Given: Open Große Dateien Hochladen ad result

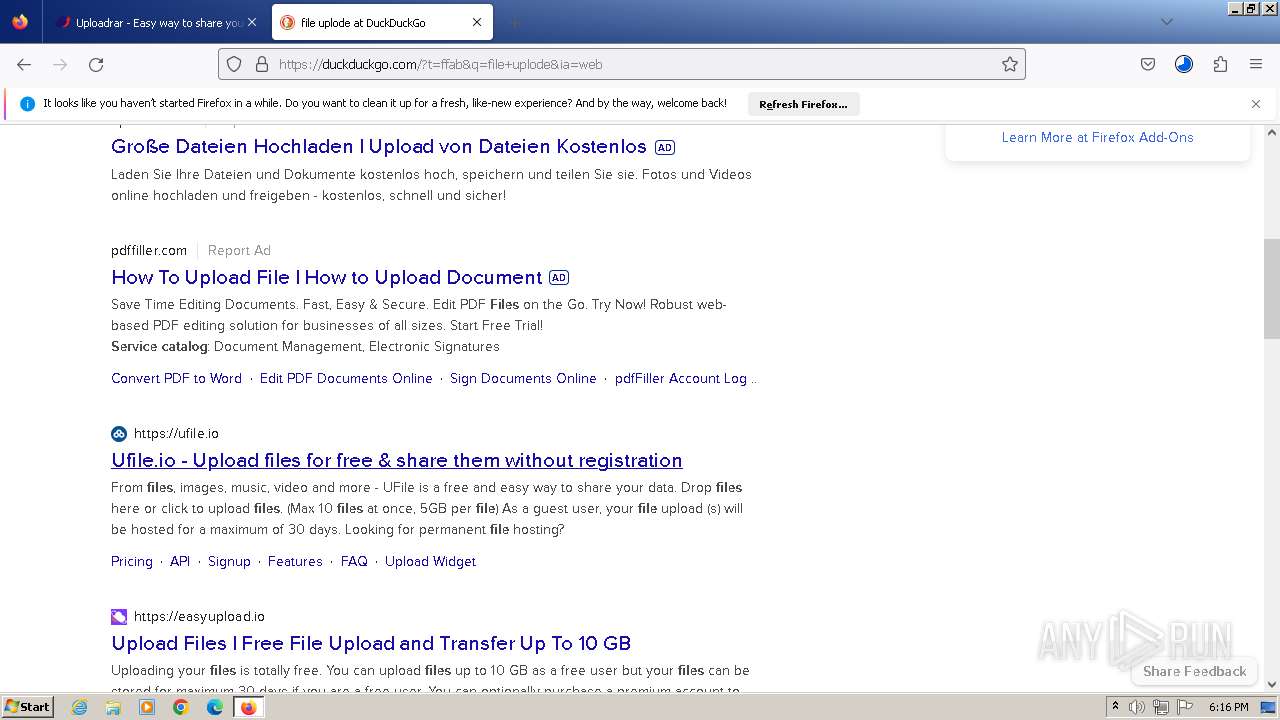Looking at the screenshot, I should click(x=379, y=147).
